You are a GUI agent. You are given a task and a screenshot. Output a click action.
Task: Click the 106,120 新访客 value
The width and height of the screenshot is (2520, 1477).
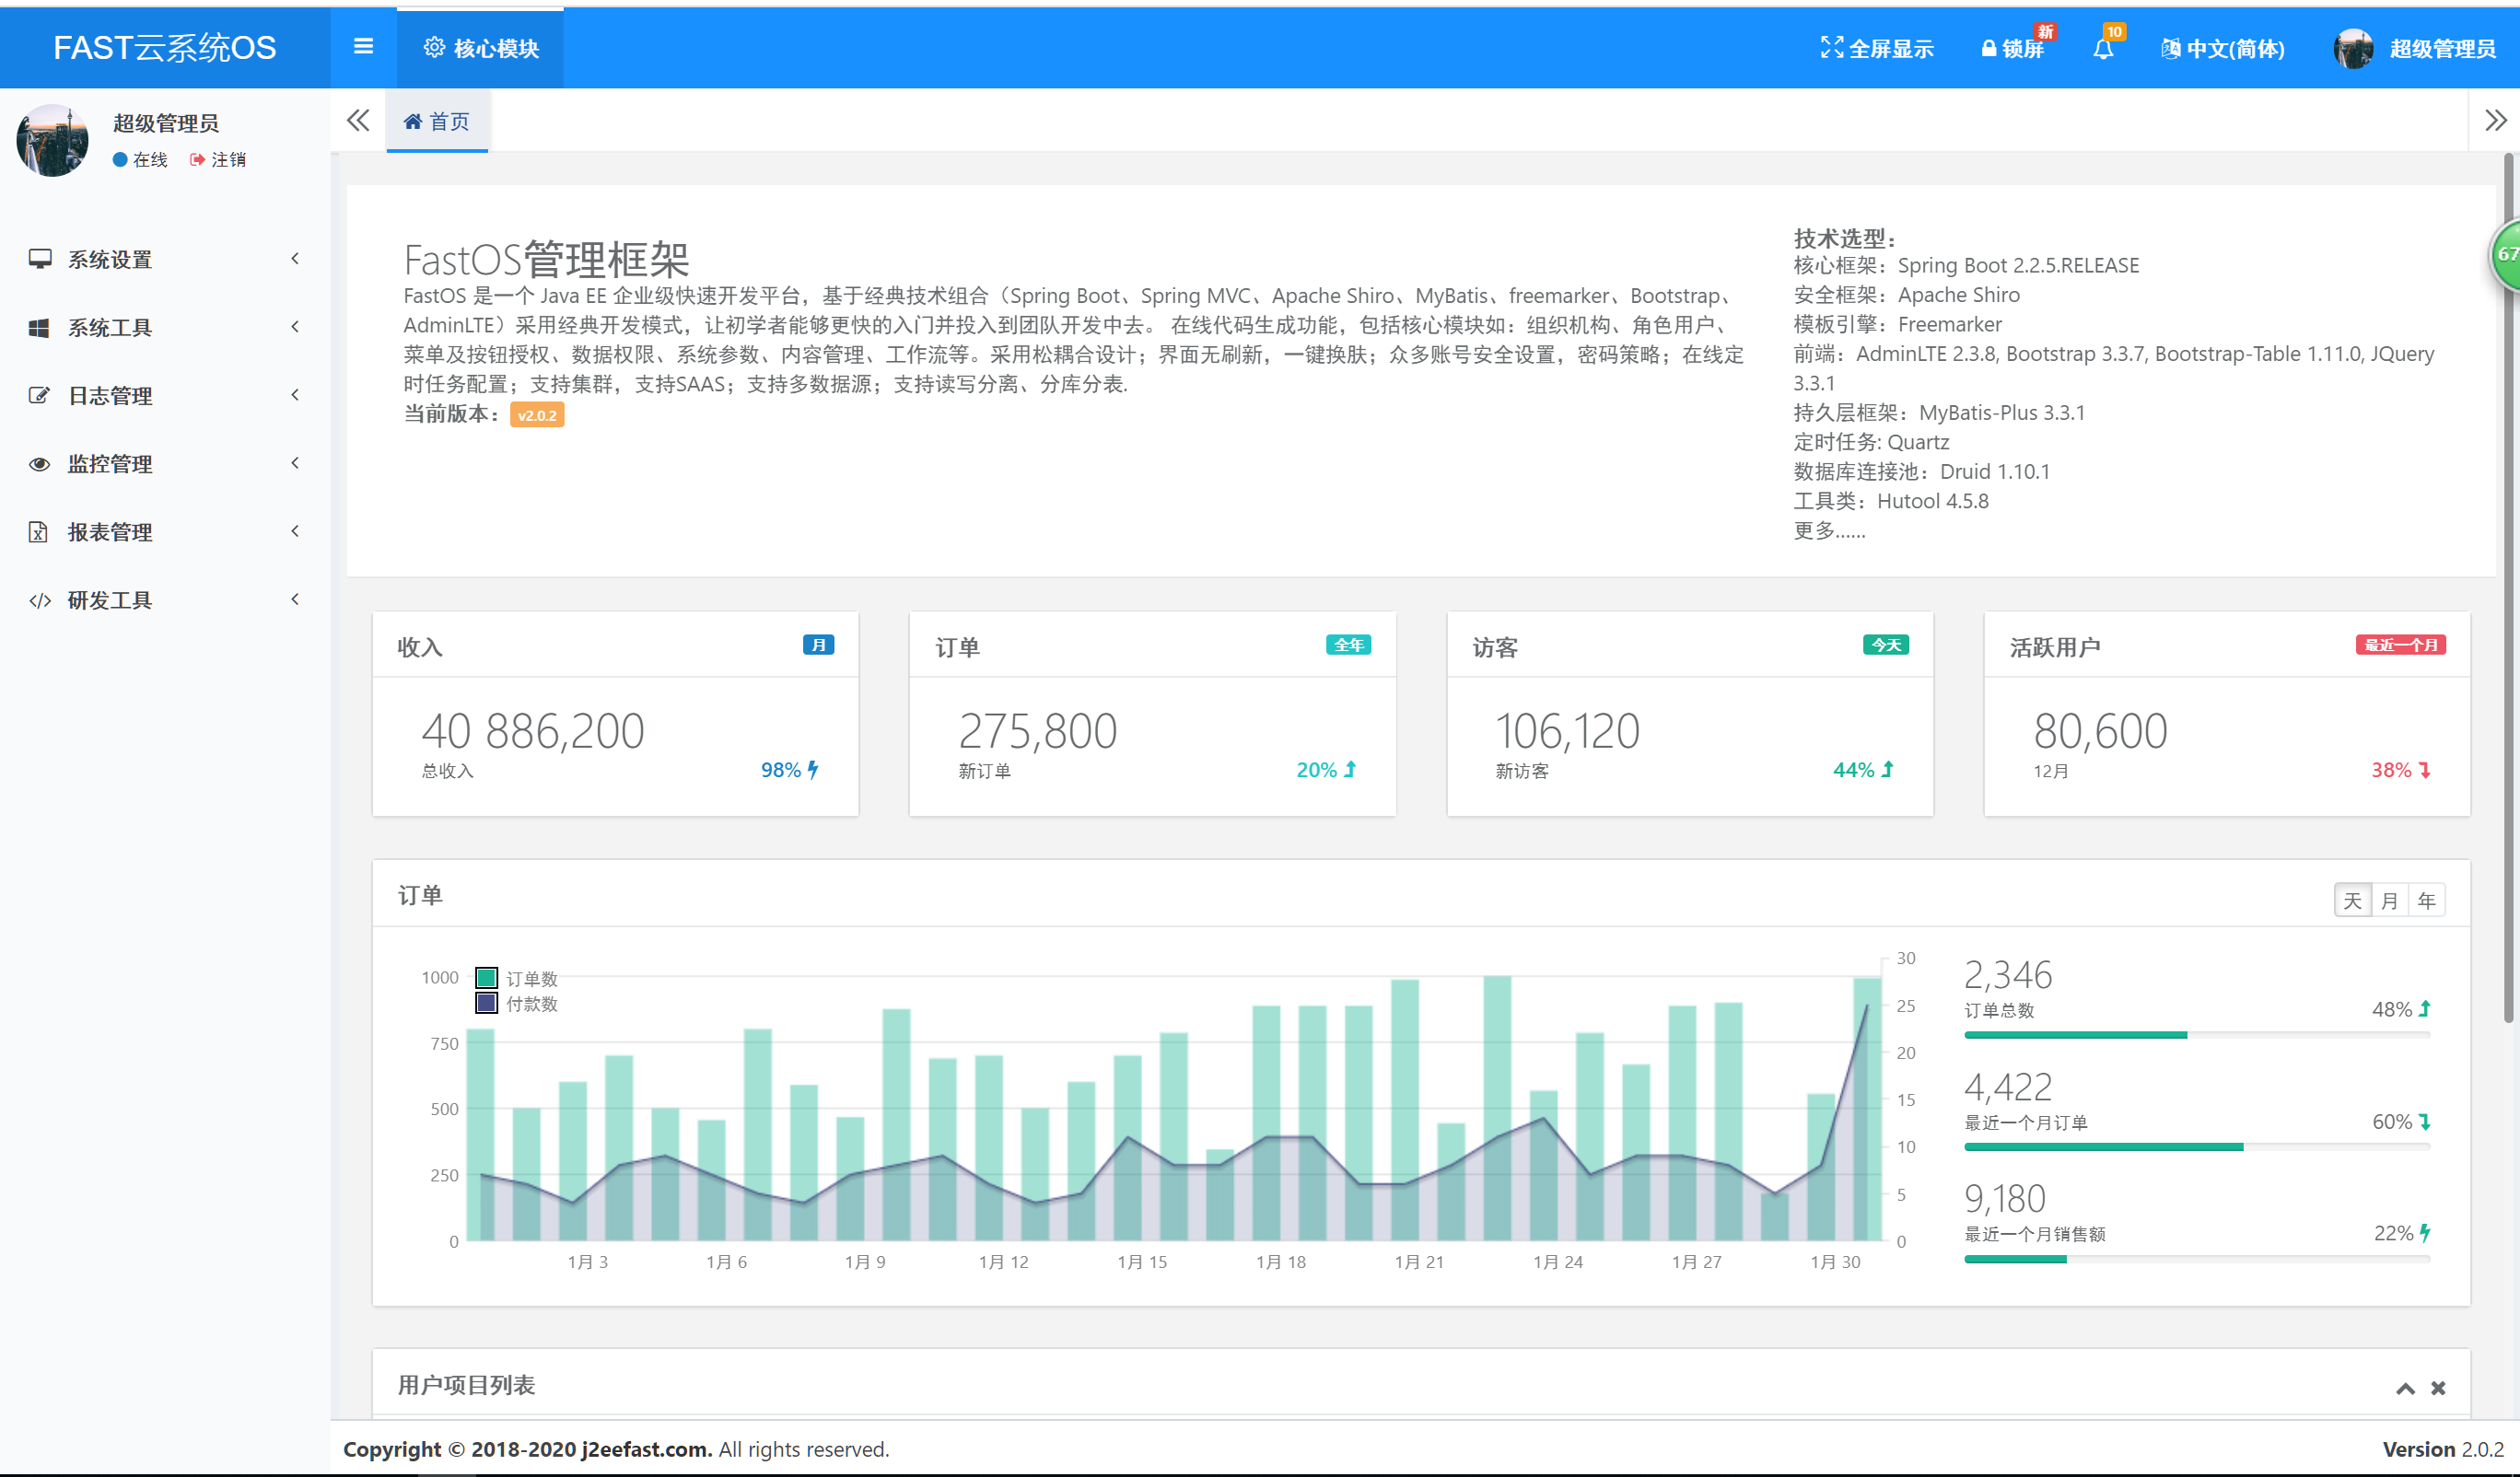click(x=1567, y=731)
